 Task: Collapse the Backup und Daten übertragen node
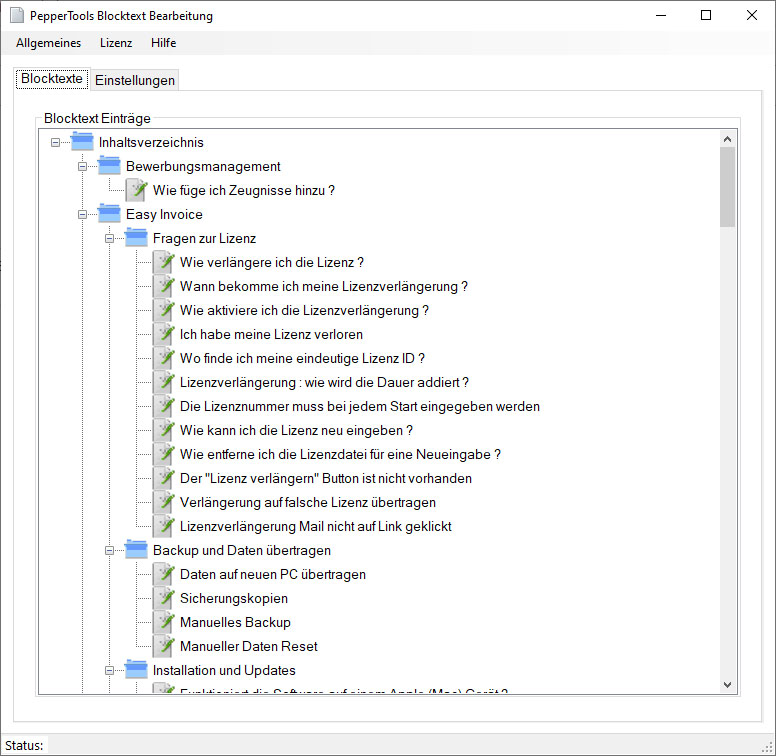(109, 550)
